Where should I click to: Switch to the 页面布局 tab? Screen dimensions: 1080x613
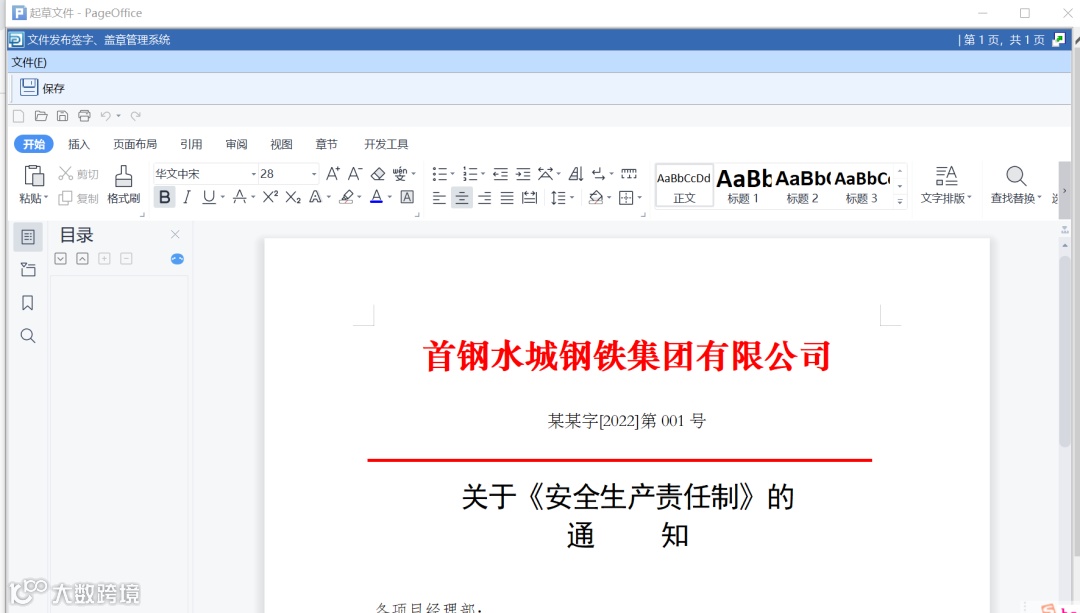(135, 144)
